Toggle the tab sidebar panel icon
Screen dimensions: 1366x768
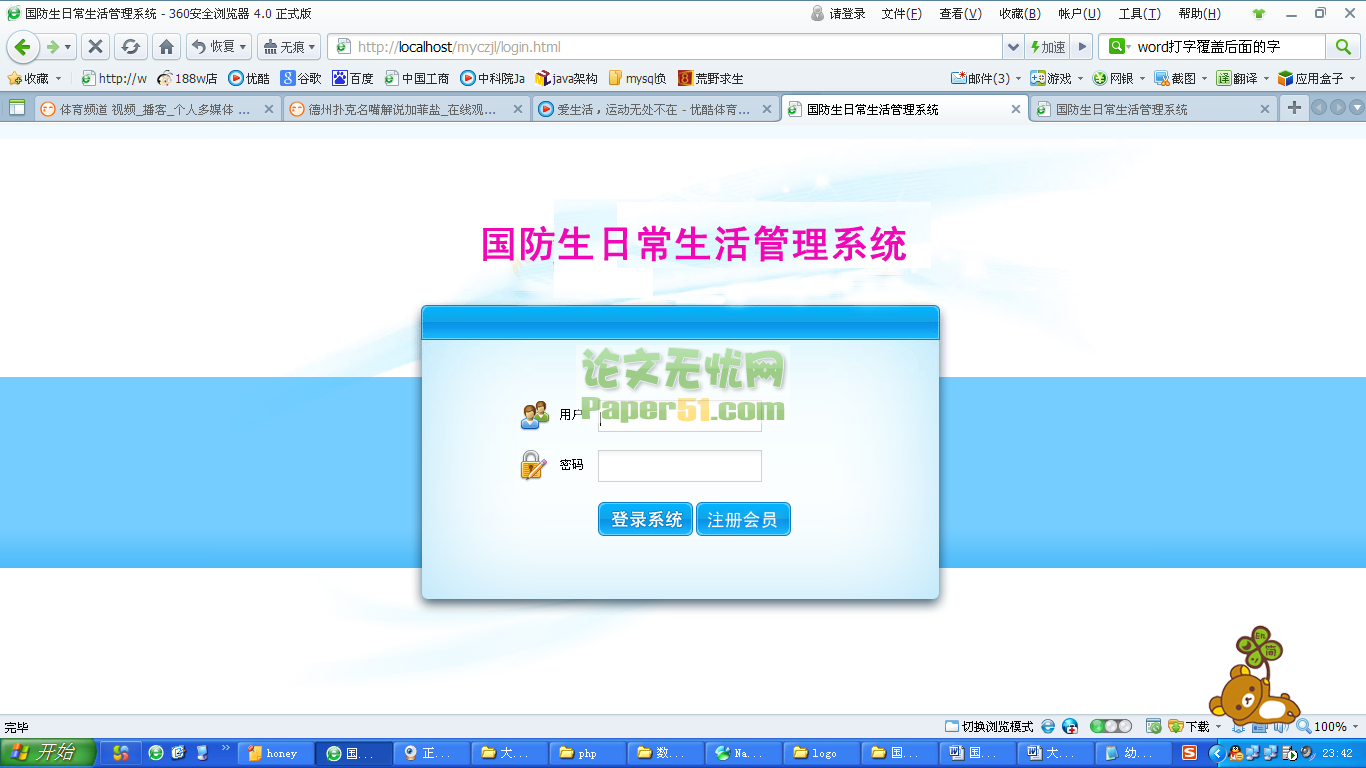(x=17, y=108)
